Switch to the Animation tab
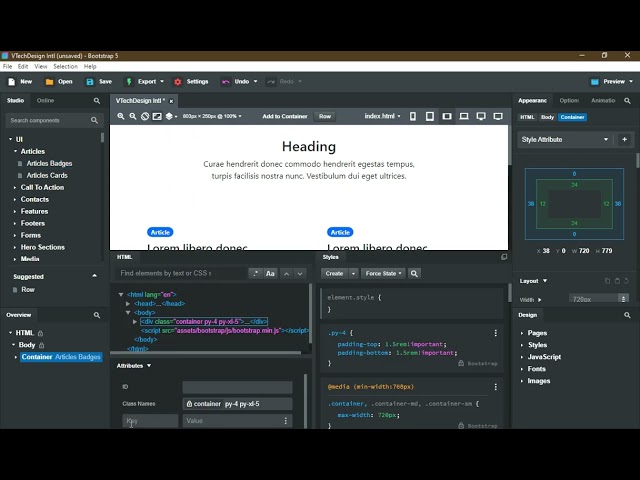Viewport: 640px width, 480px height. (603, 100)
